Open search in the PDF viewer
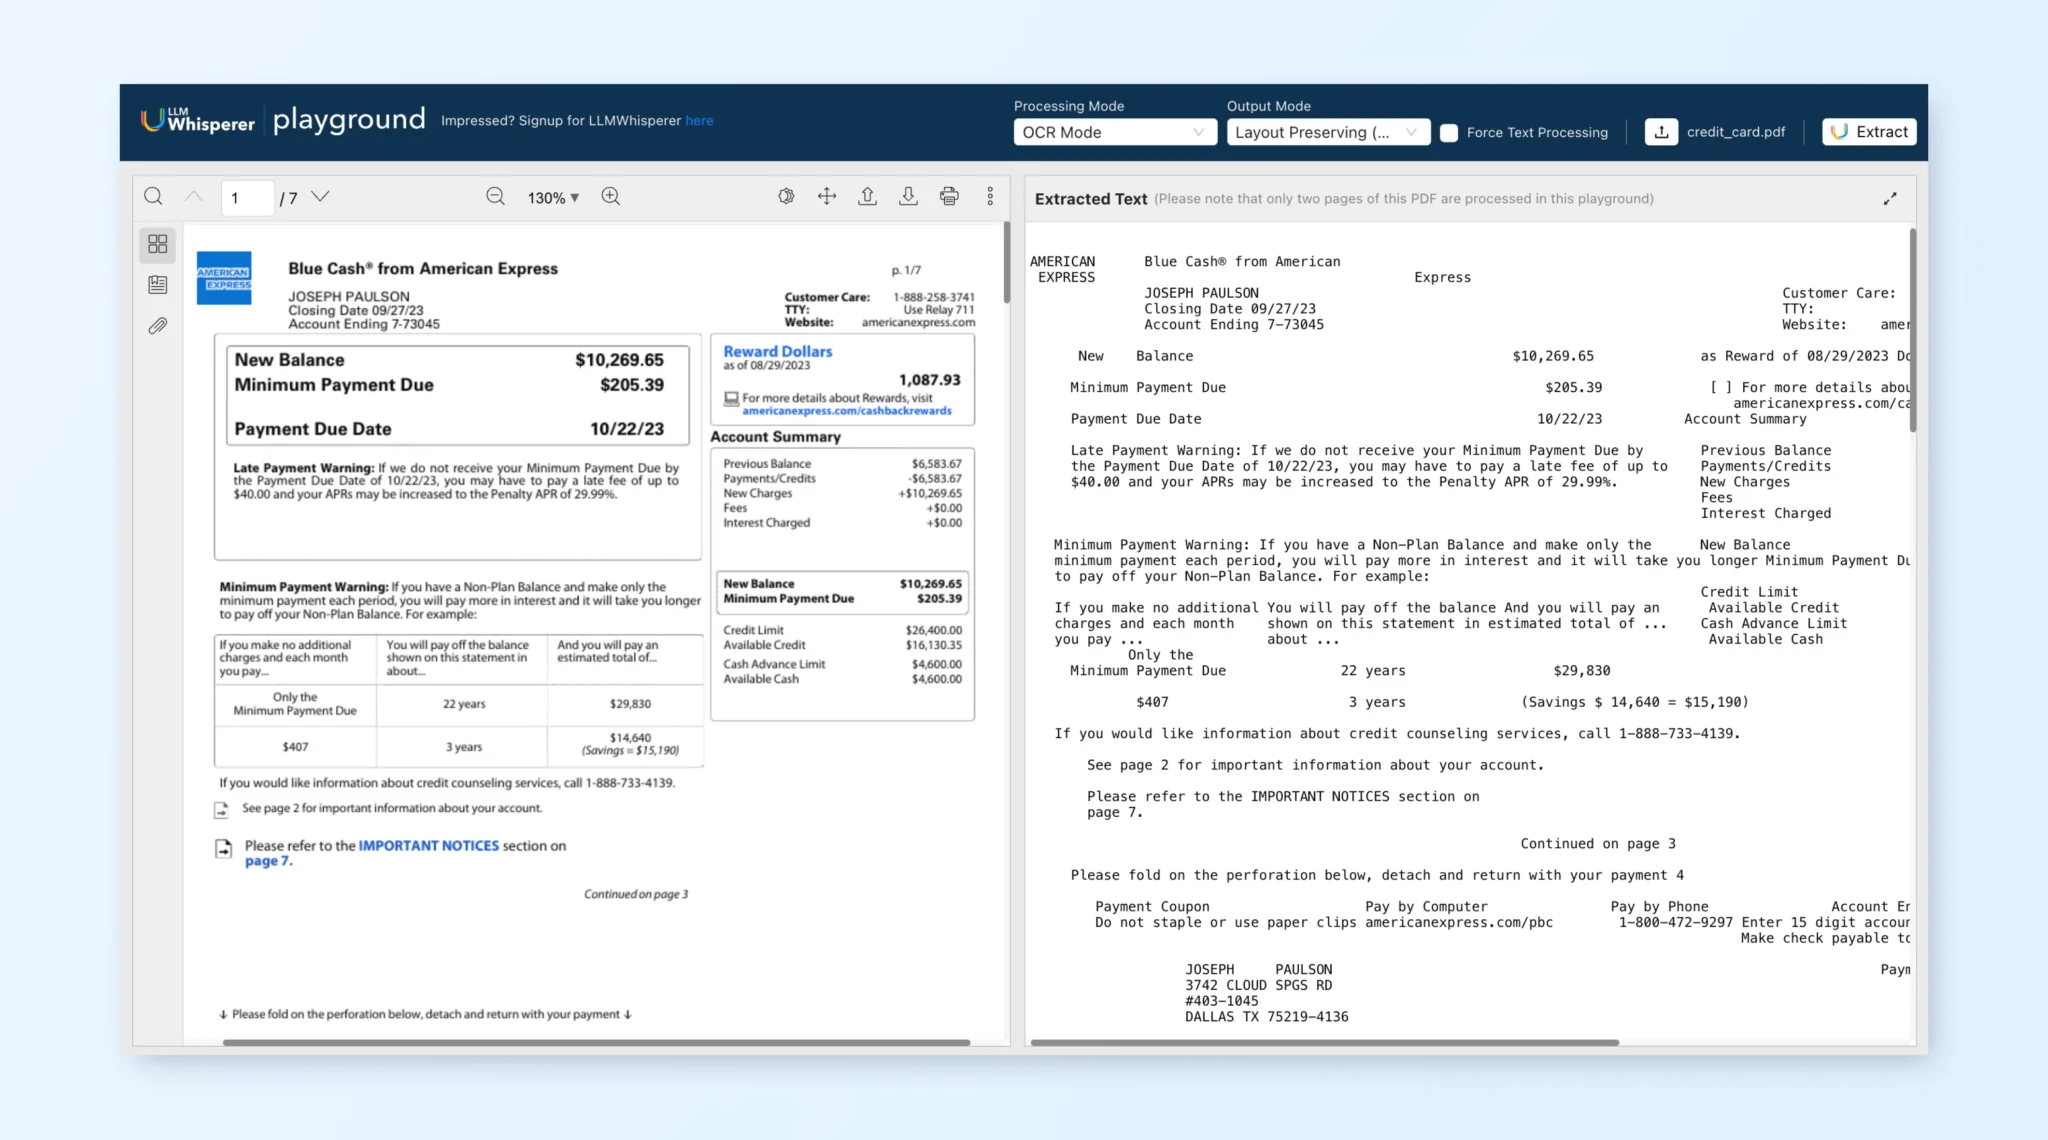Screen dimensions: 2048x1140 coord(153,196)
